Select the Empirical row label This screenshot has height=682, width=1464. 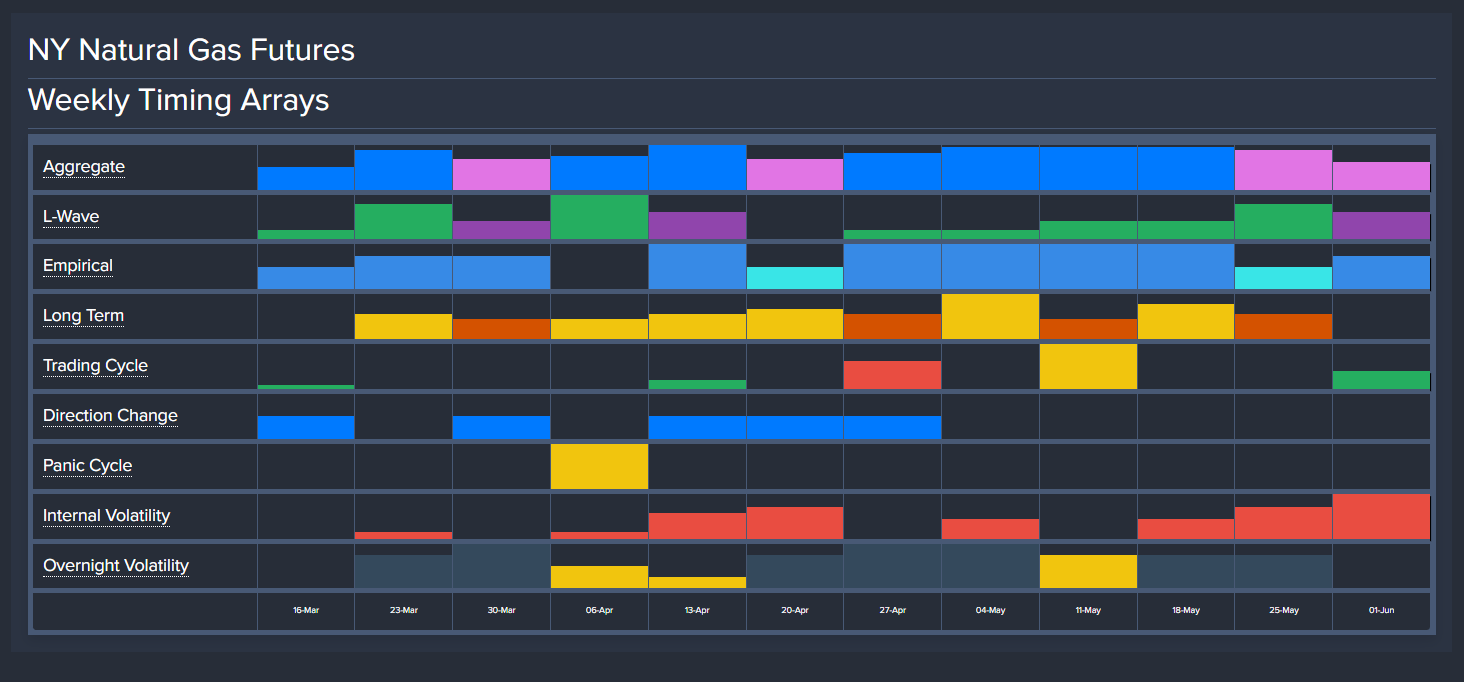[x=78, y=267]
